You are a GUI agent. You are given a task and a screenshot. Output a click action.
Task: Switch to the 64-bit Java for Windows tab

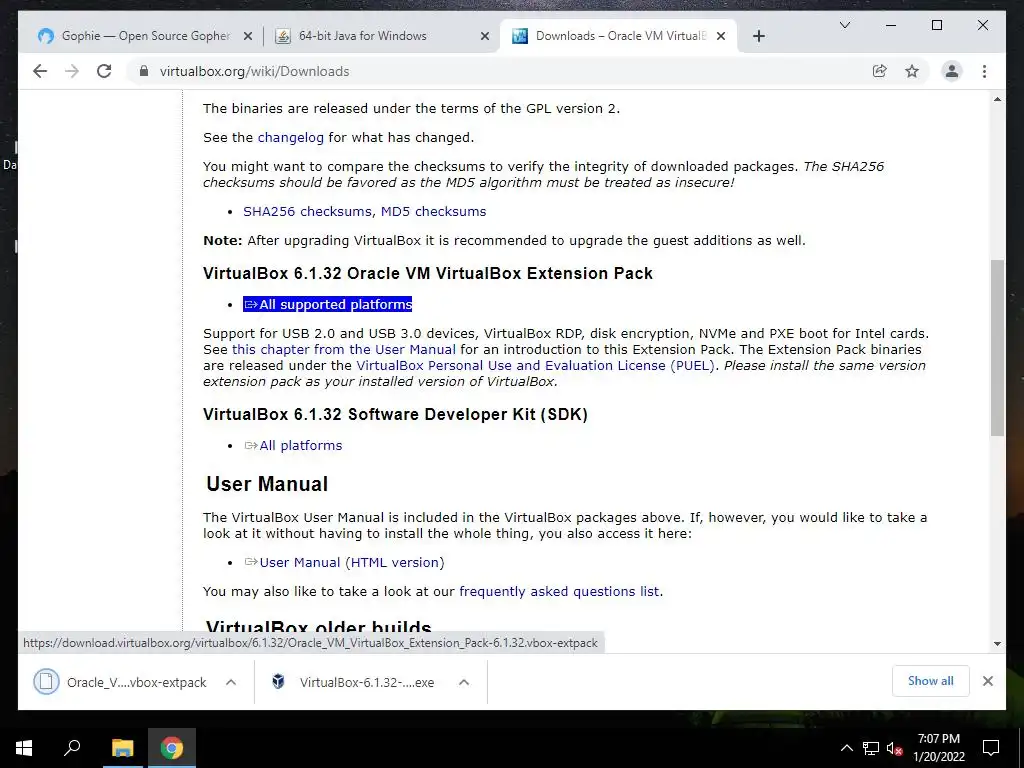[382, 36]
